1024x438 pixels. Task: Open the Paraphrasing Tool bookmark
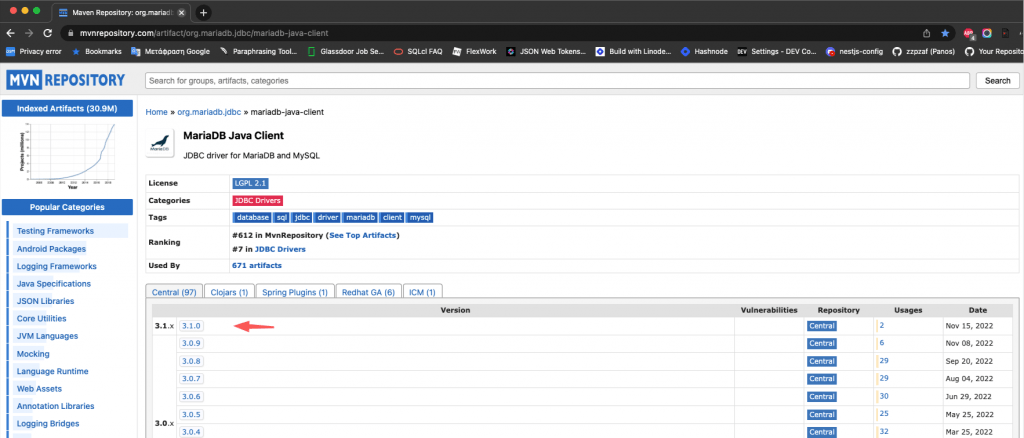pos(259,51)
